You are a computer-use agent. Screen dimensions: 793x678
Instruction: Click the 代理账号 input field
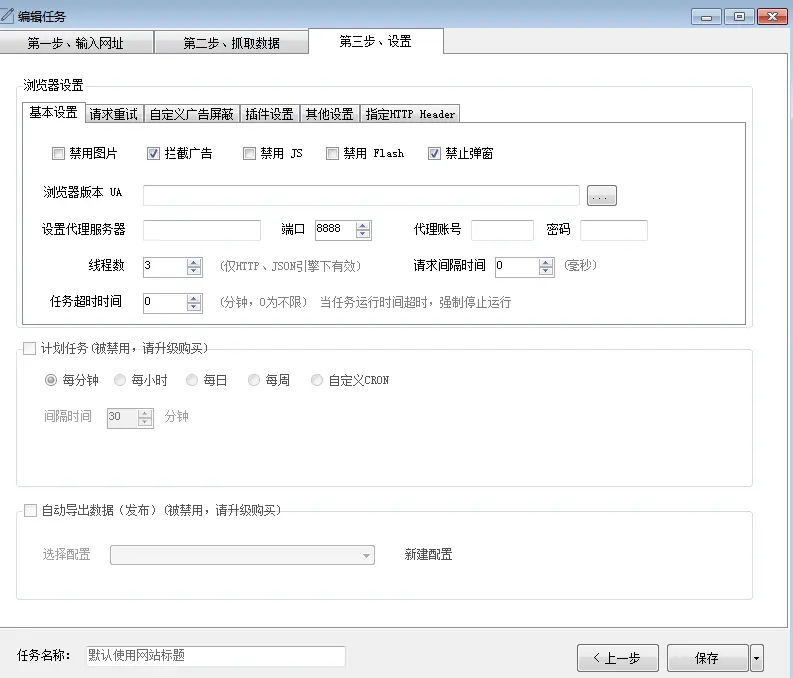pos(502,230)
